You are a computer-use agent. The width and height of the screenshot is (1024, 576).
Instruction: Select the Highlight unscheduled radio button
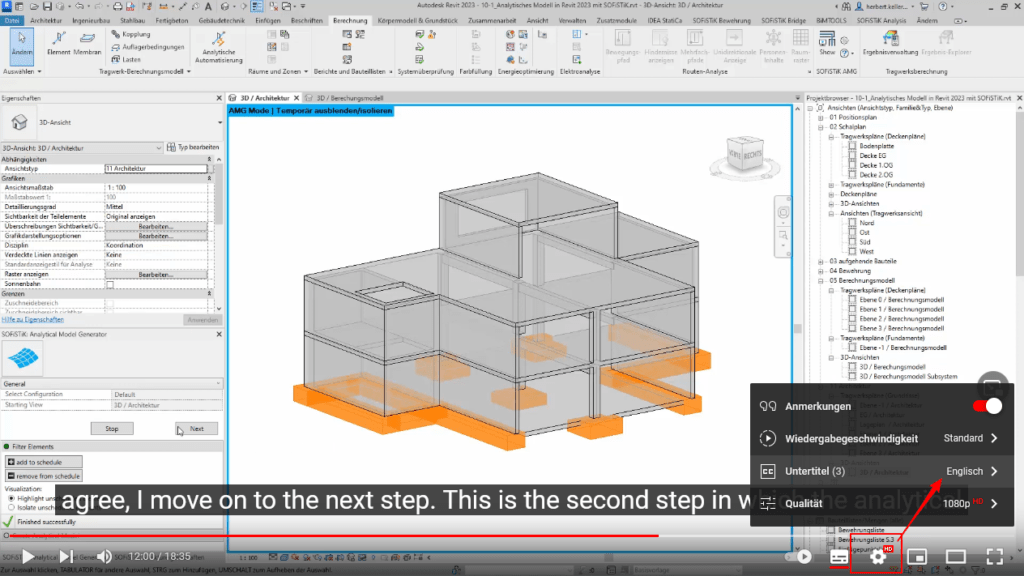tap(11, 499)
